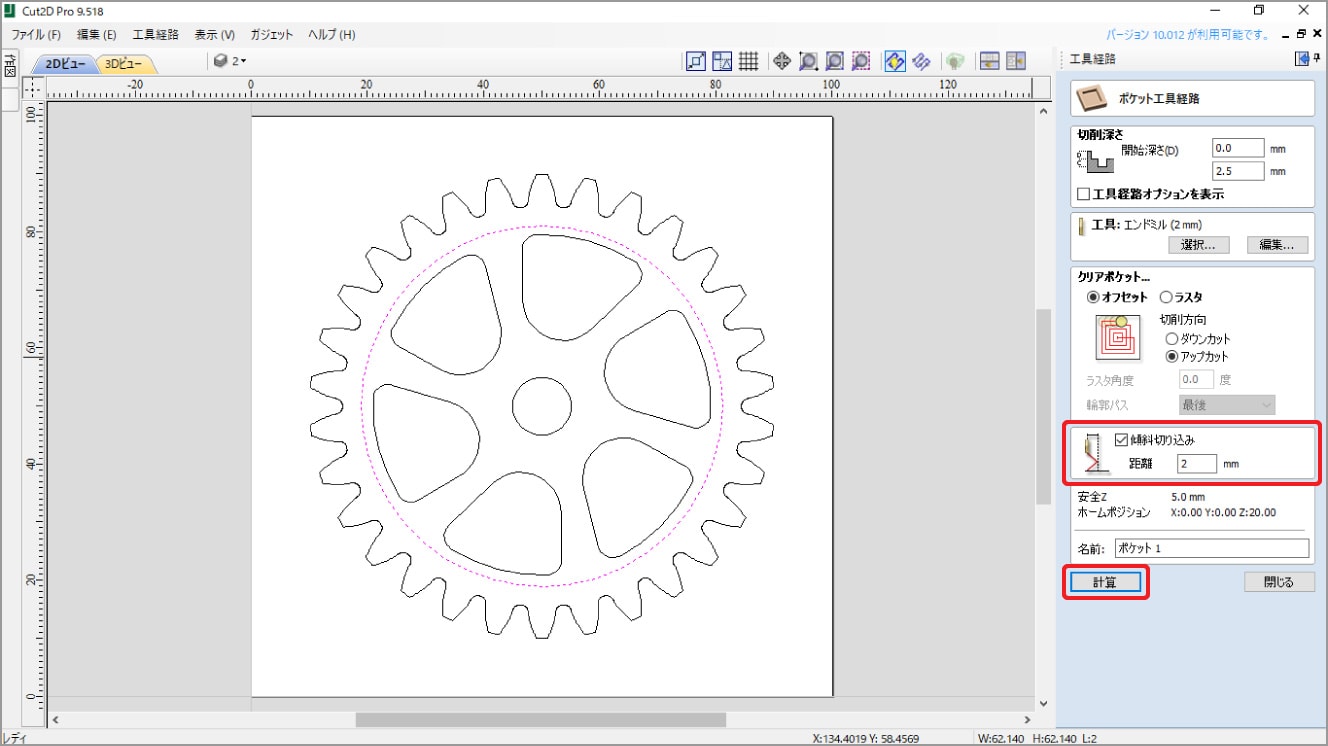Click the horizontal scrollbar thumb under the canvas
This screenshot has height=746, width=1328.
coord(540,719)
